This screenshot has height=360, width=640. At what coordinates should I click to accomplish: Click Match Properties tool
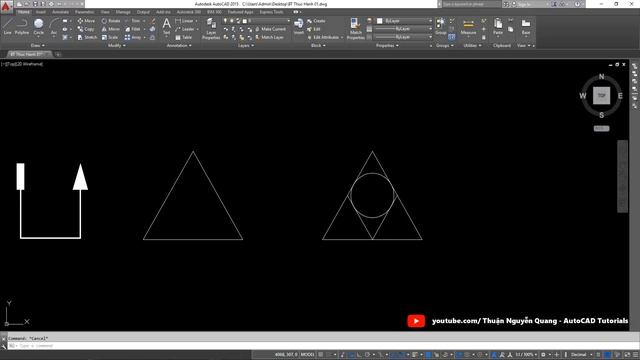pos(355,29)
